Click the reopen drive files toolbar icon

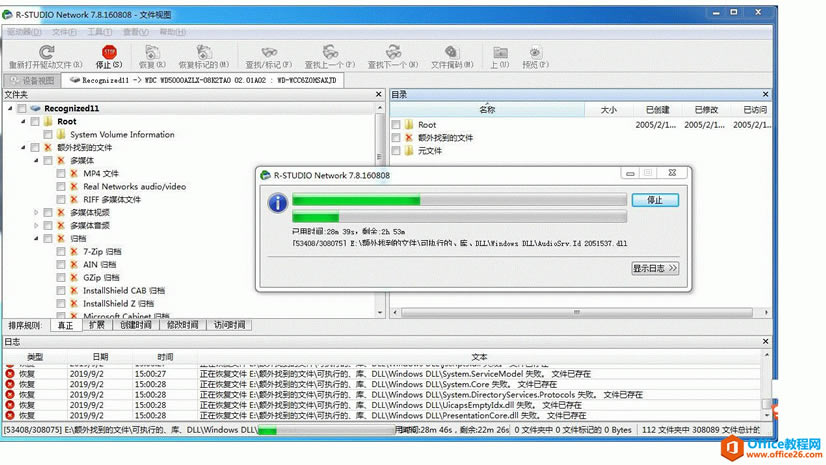click(46, 52)
